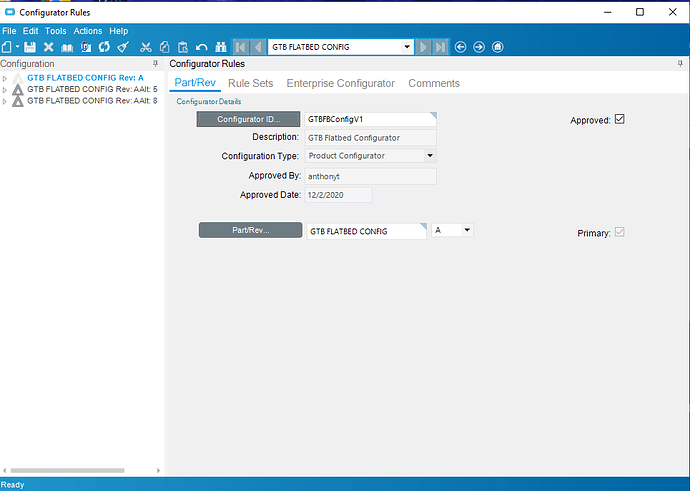Open the Configuration Type dropdown
690x491 pixels.
click(430, 156)
